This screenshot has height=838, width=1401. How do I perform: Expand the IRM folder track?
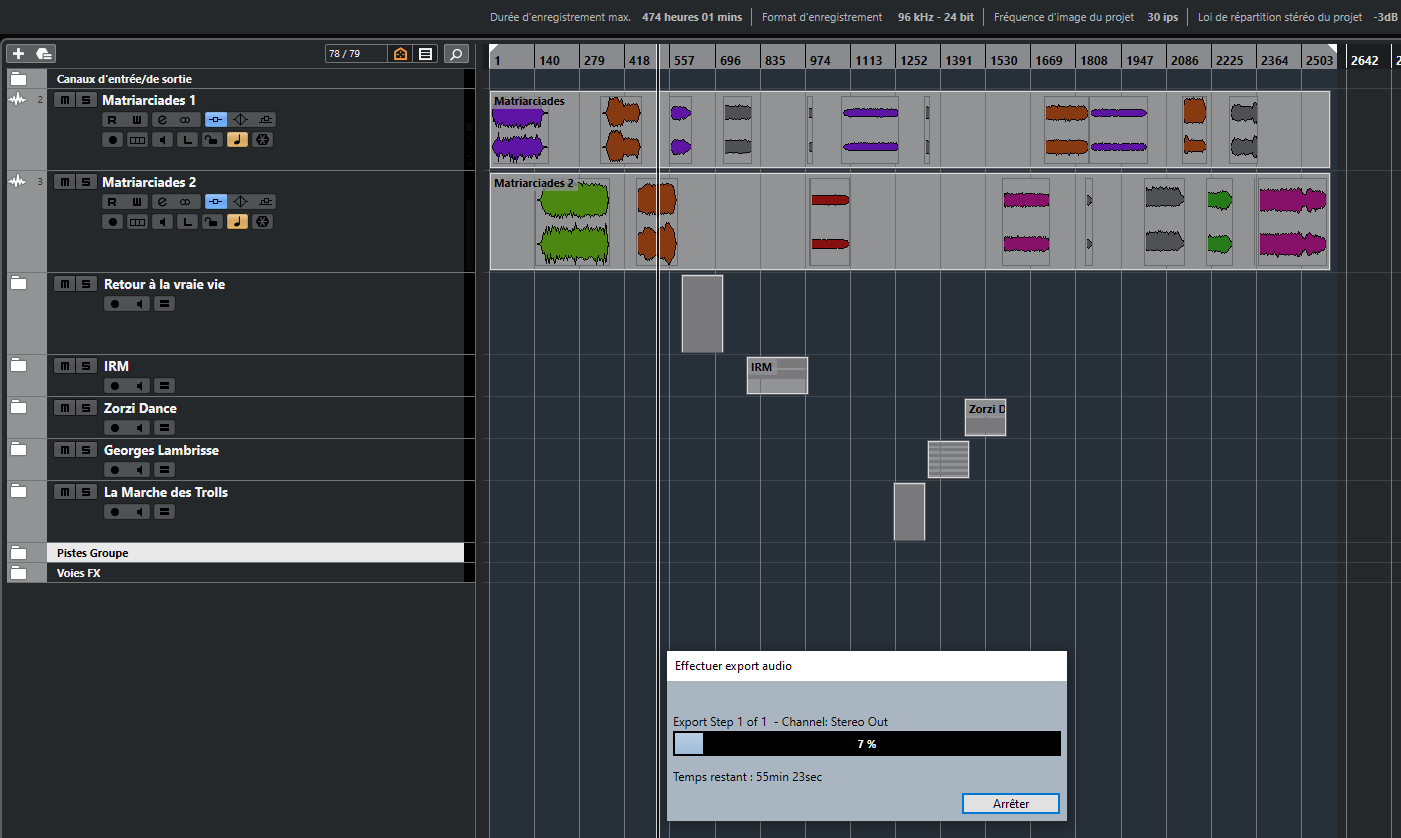point(18,366)
